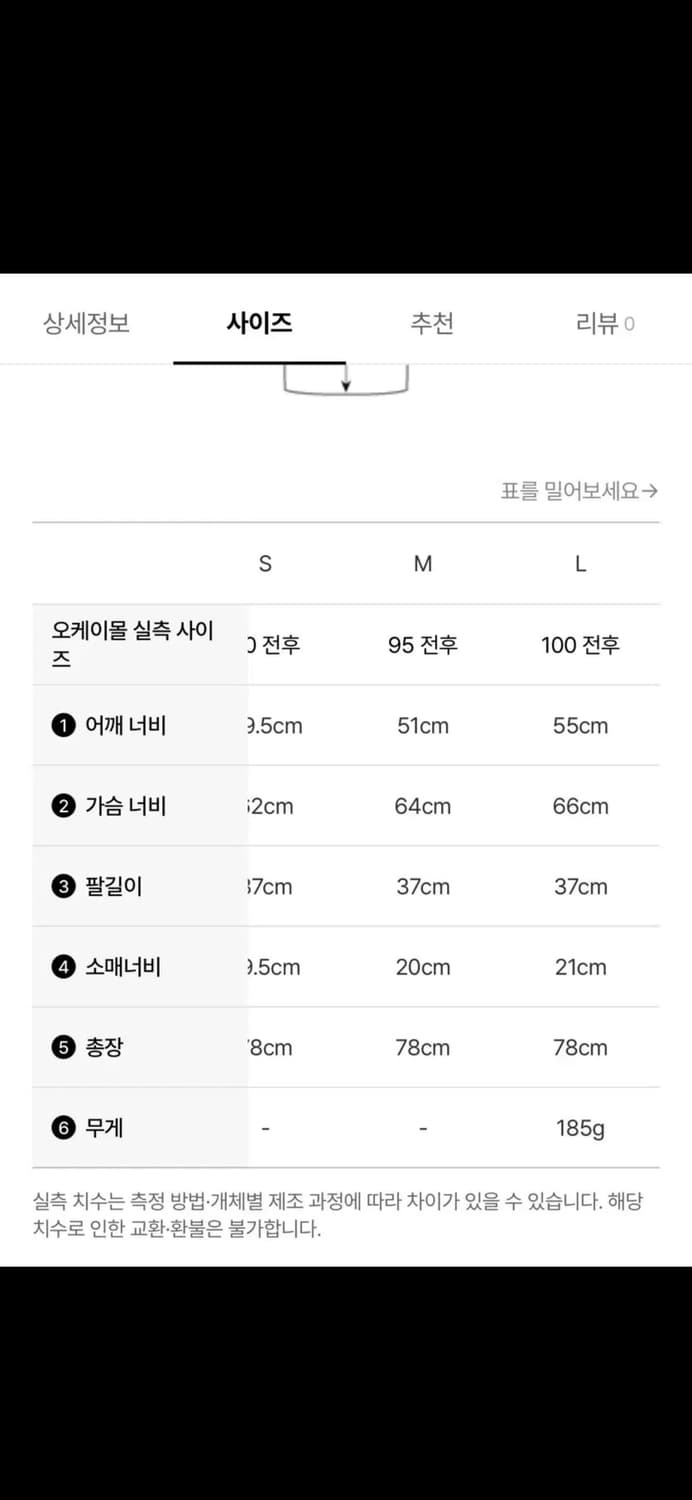Click the 185g weight value cell
692x1500 pixels.
581,1127
